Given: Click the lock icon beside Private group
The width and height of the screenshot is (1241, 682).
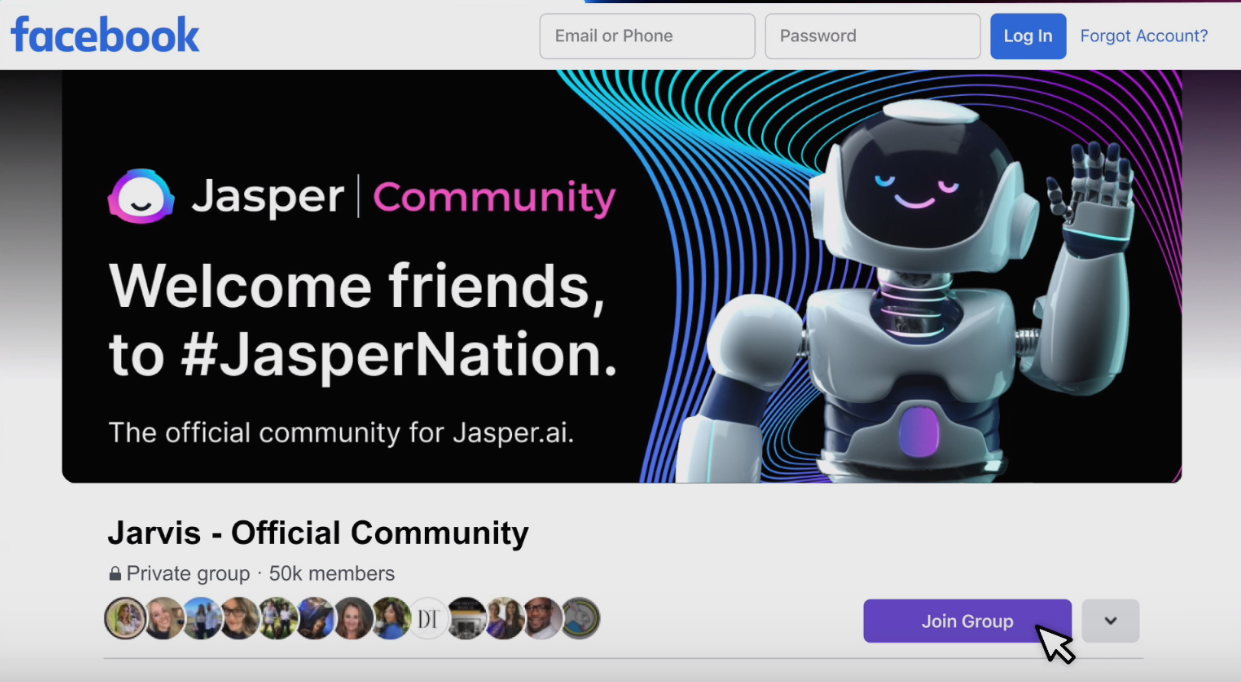Looking at the screenshot, I should [x=115, y=574].
